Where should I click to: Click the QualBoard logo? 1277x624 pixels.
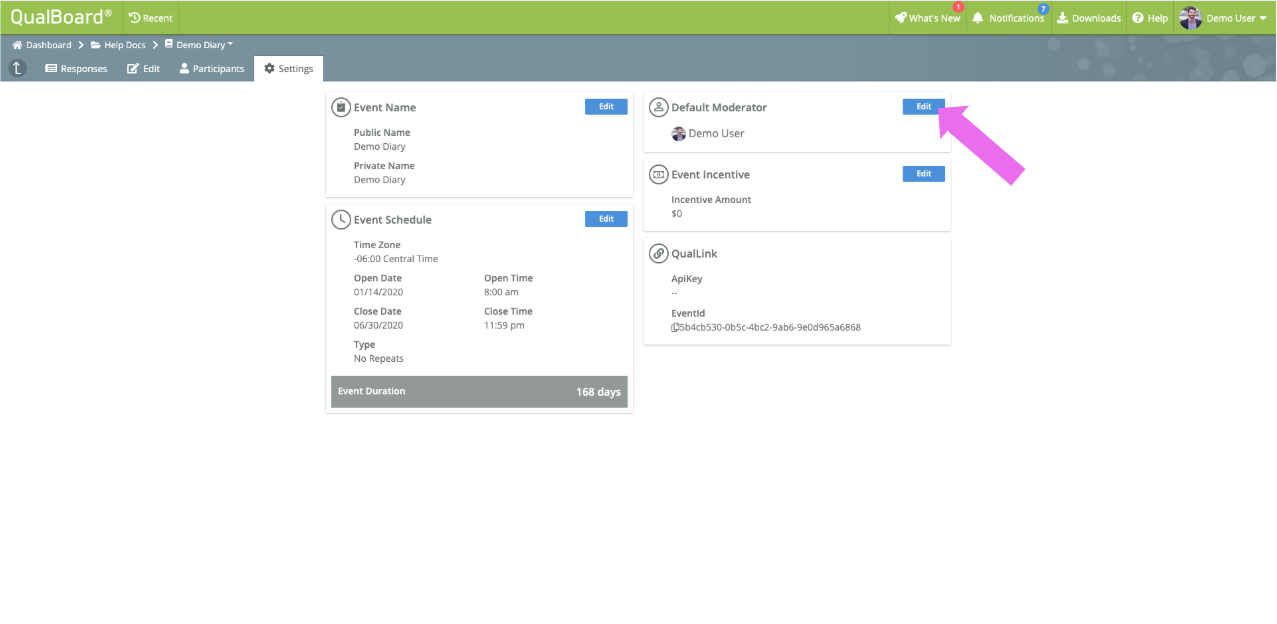point(61,17)
